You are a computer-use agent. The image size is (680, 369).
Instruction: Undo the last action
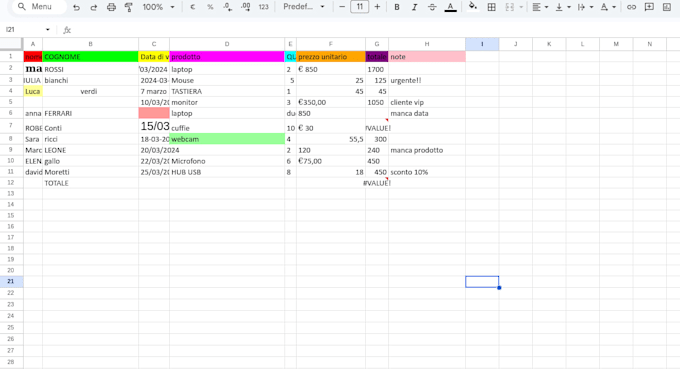point(76,7)
